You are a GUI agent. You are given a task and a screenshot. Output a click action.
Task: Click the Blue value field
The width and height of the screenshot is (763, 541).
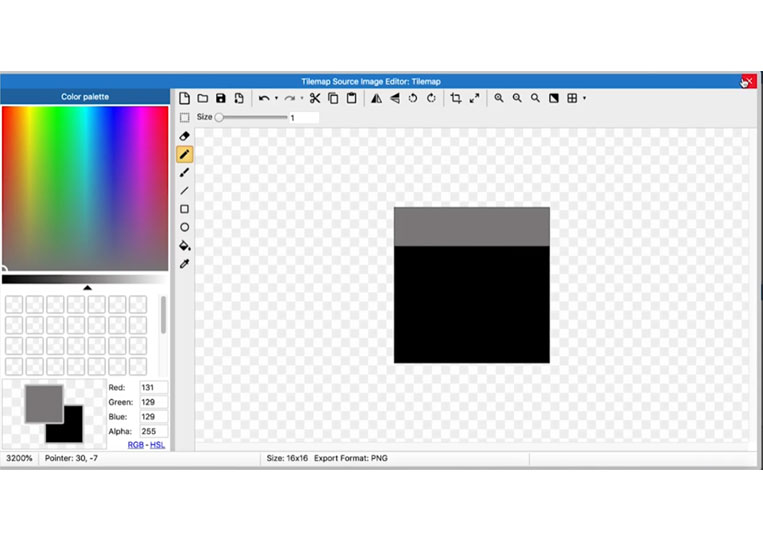(x=153, y=417)
